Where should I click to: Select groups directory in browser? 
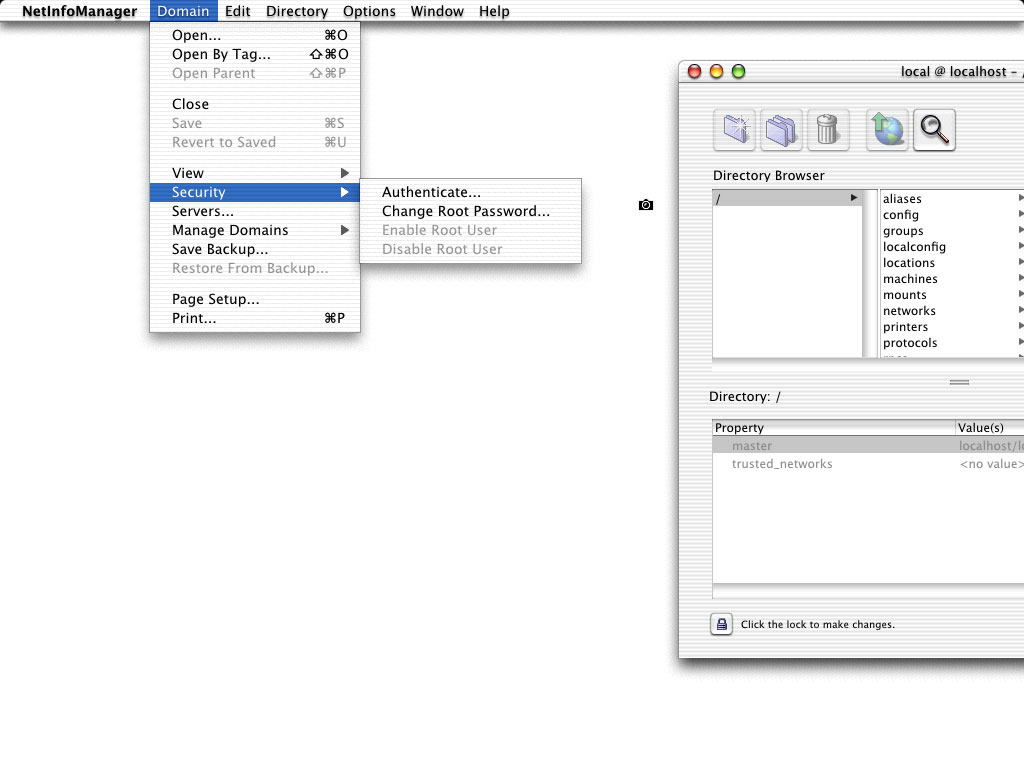pos(952,231)
